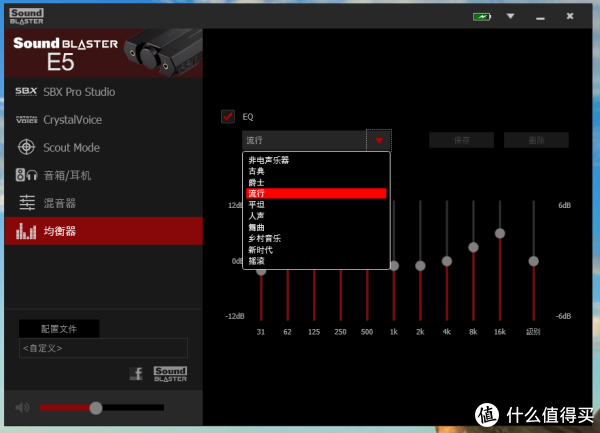
Task: Click the Scout Mode crosshair icon
Action: pos(26,147)
